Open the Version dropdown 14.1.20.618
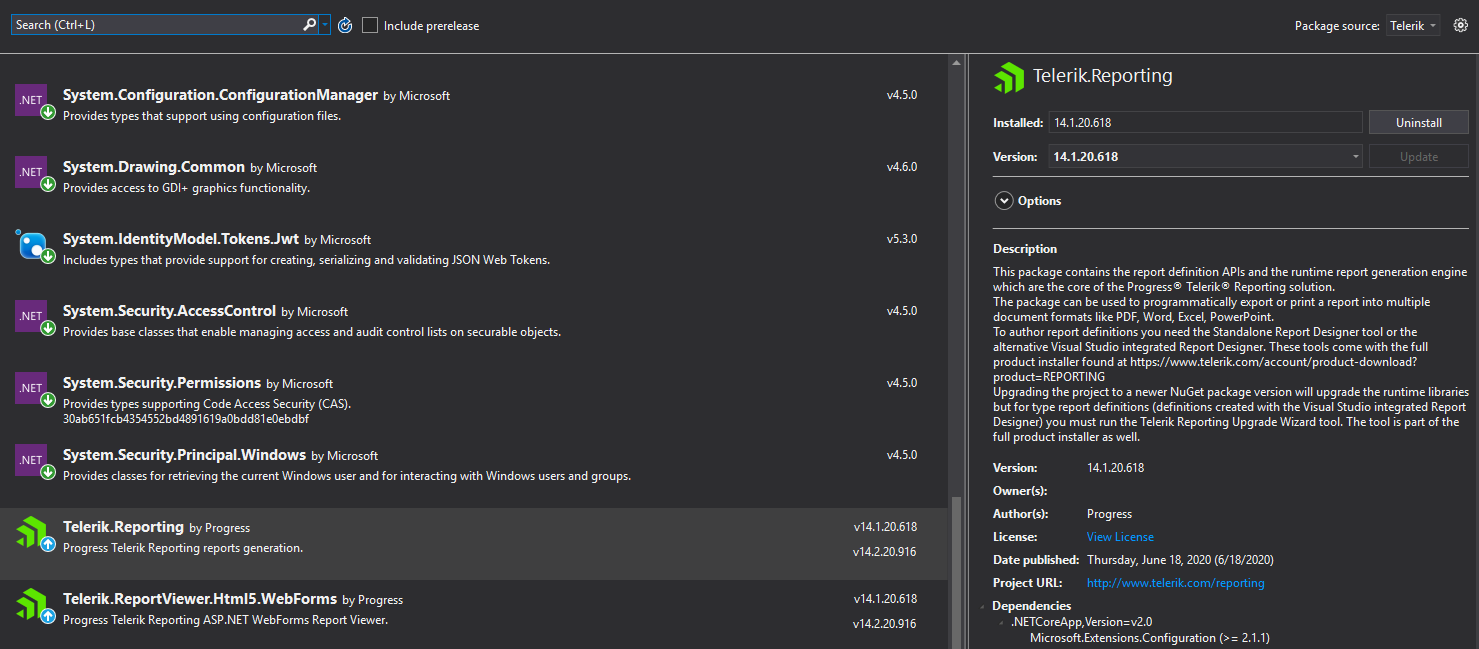 (1205, 156)
